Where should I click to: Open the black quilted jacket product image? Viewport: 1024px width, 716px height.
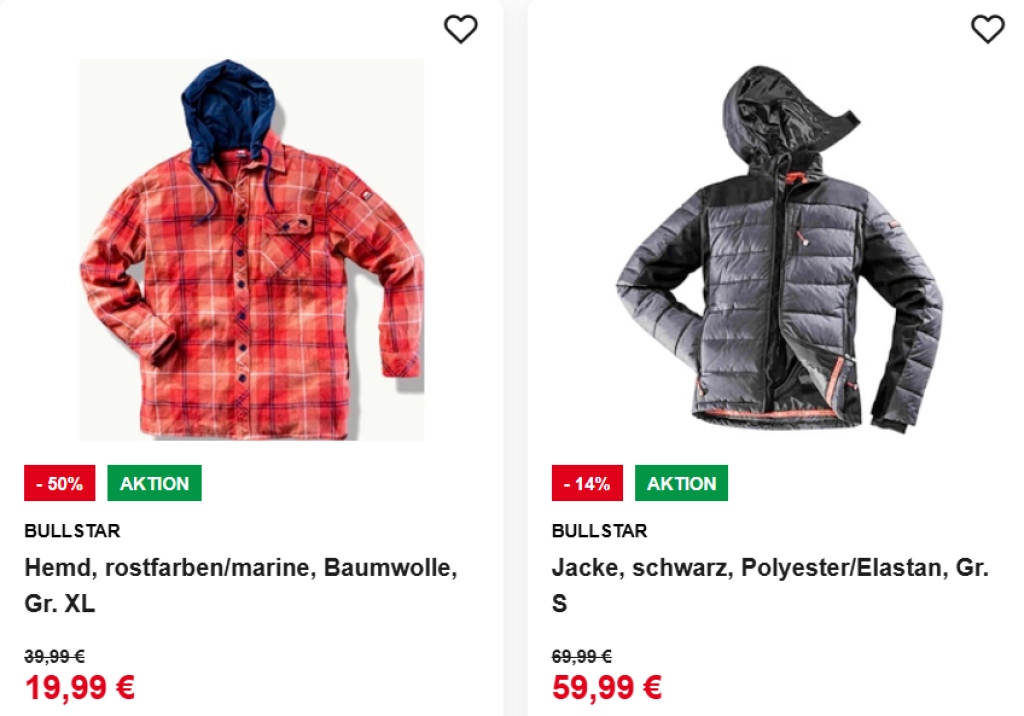coord(779,250)
